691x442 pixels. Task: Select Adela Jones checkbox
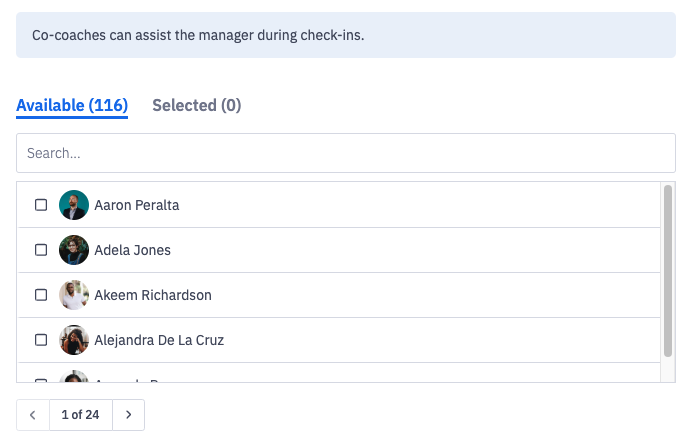coord(41,250)
